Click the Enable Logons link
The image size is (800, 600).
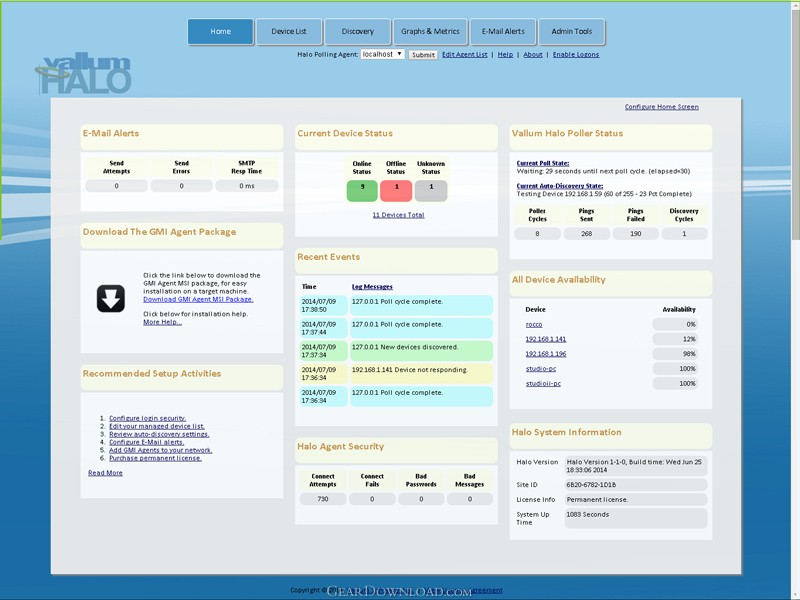click(x=576, y=55)
